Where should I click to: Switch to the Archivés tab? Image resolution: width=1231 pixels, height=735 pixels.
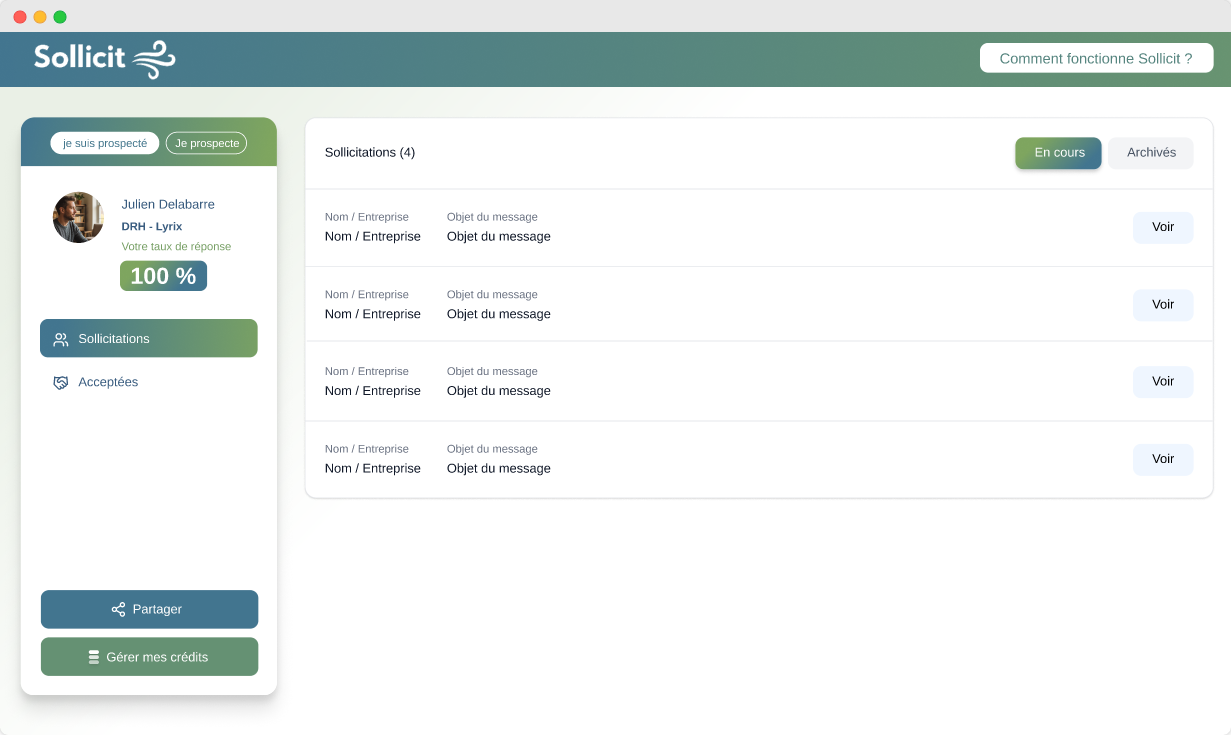tap(1151, 153)
